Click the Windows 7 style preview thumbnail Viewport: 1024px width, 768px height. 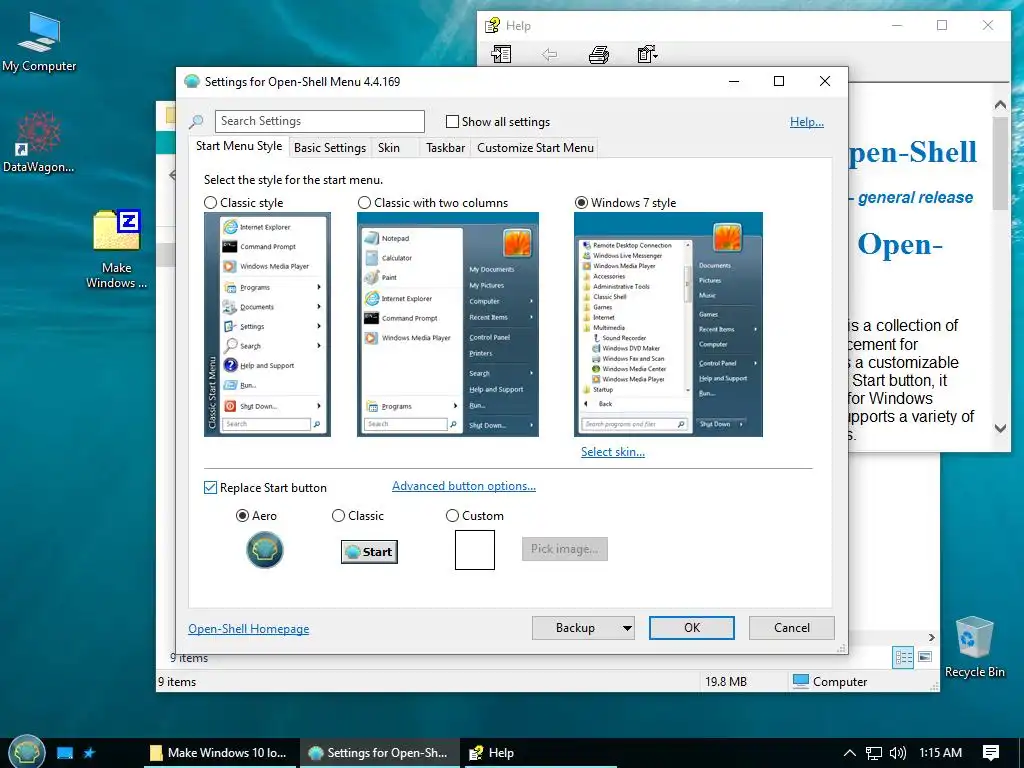click(x=668, y=325)
